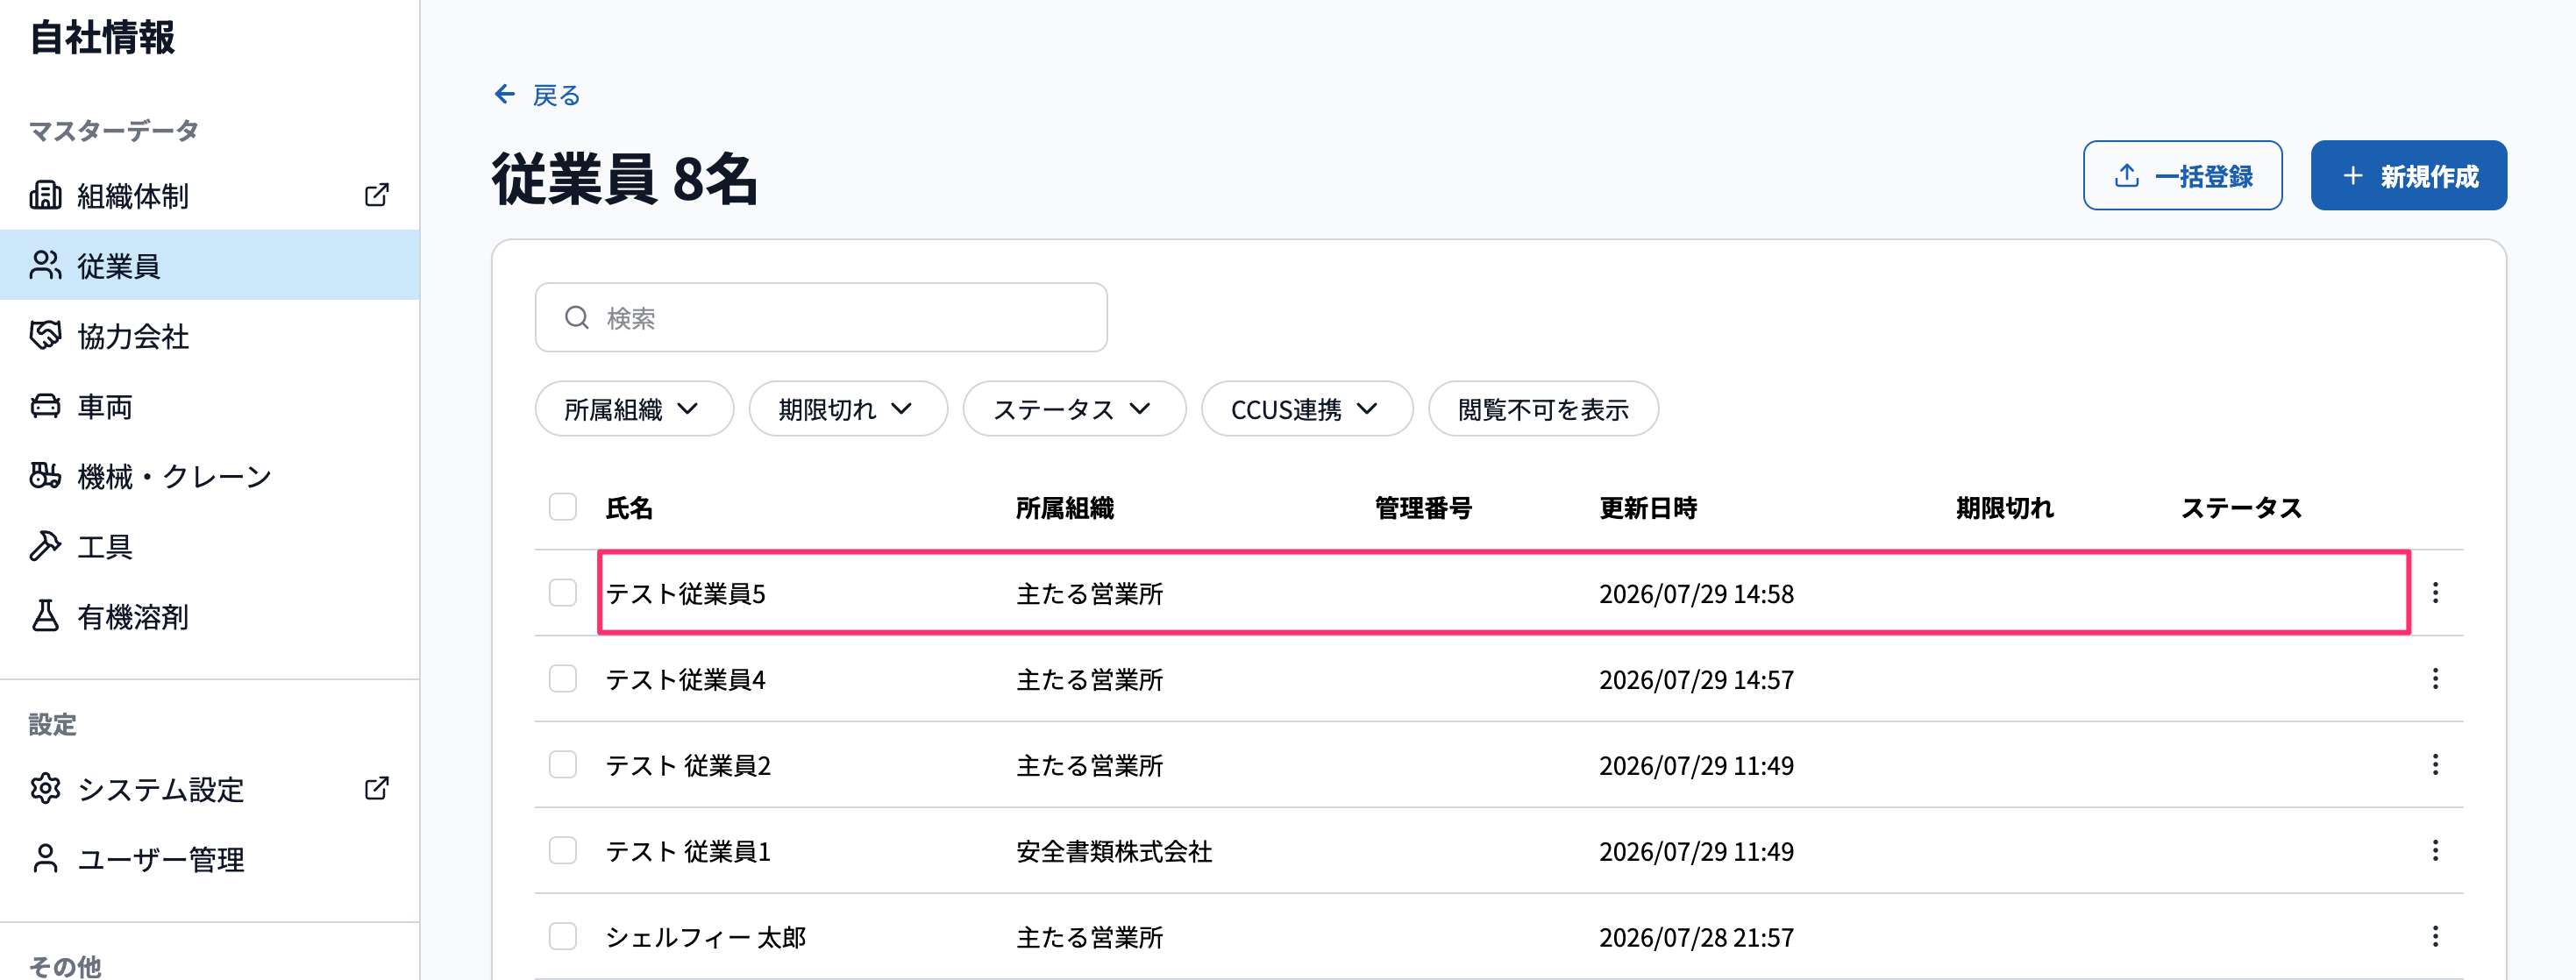Go to 有機溶剤 in sidebar
This screenshot has width=2576, height=980.
pyautogui.click(x=209, y=616)
